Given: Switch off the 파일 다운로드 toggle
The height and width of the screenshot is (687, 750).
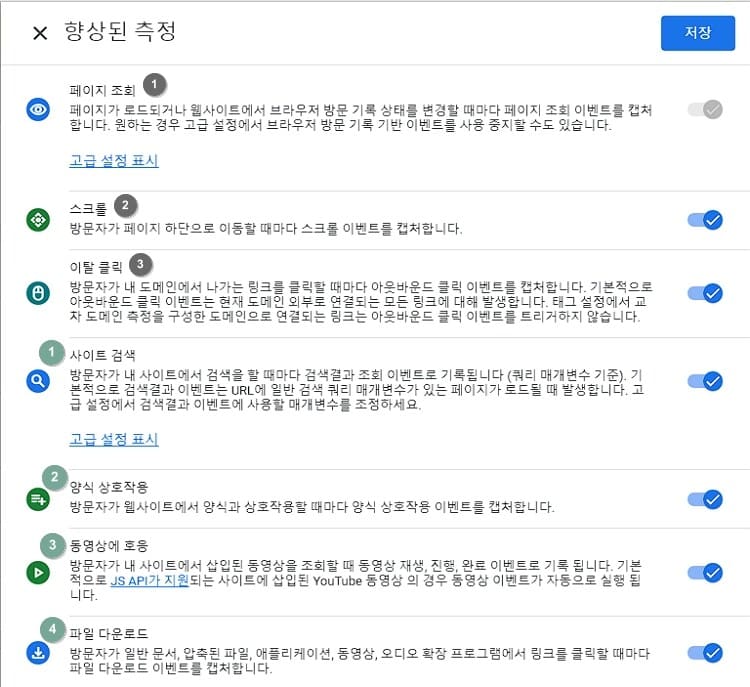Looking at the screenshot, I should coord(705,653).
